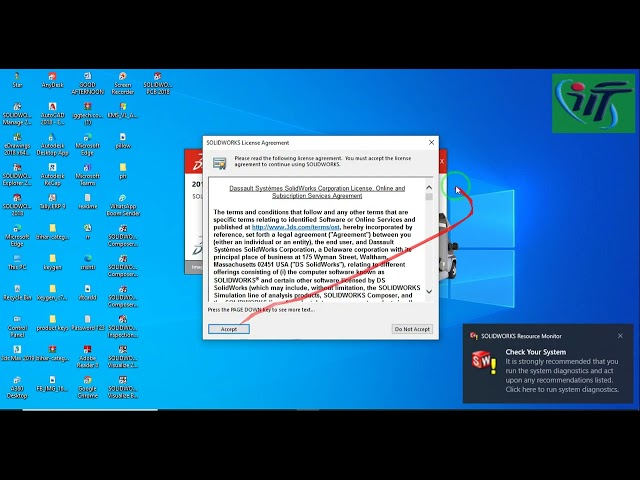Select the FB_IMG image file icon
640x480 pixels.
52,383
